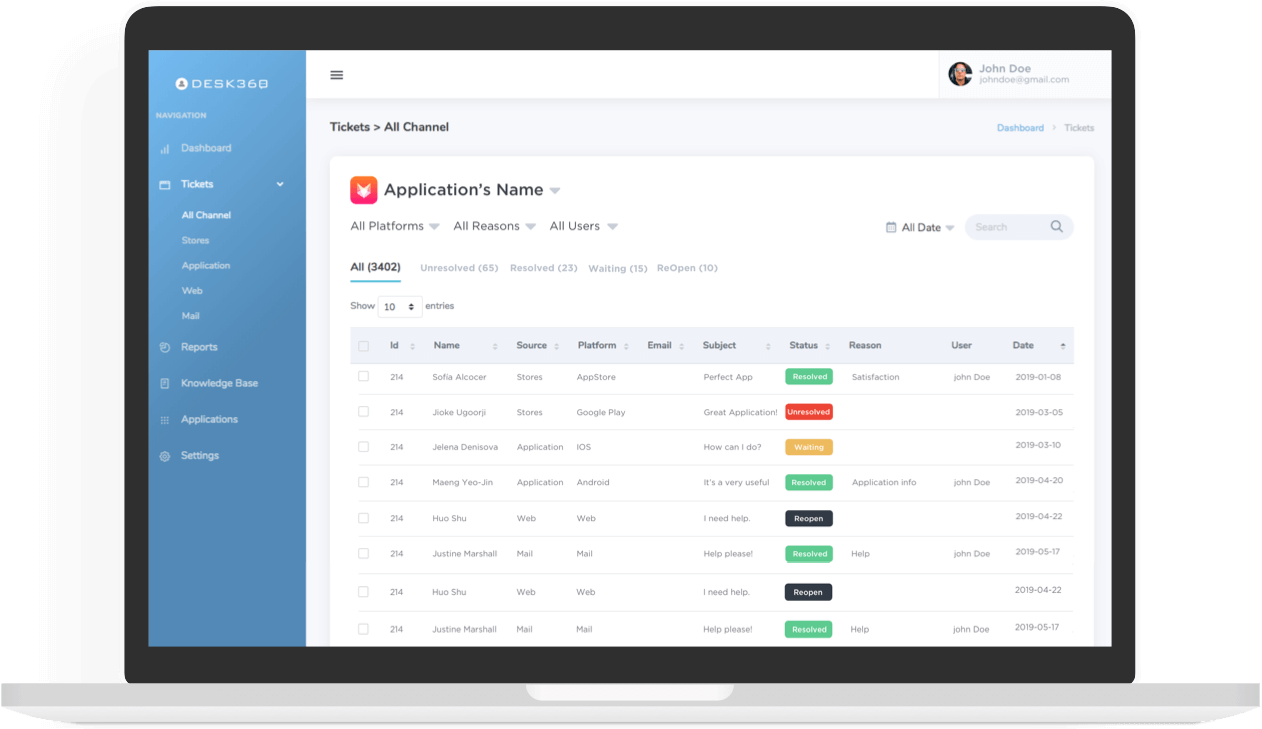Click the calendar icon beside All Date
This screenshot has width=1262, height=729.
click(x=891, y=227)
